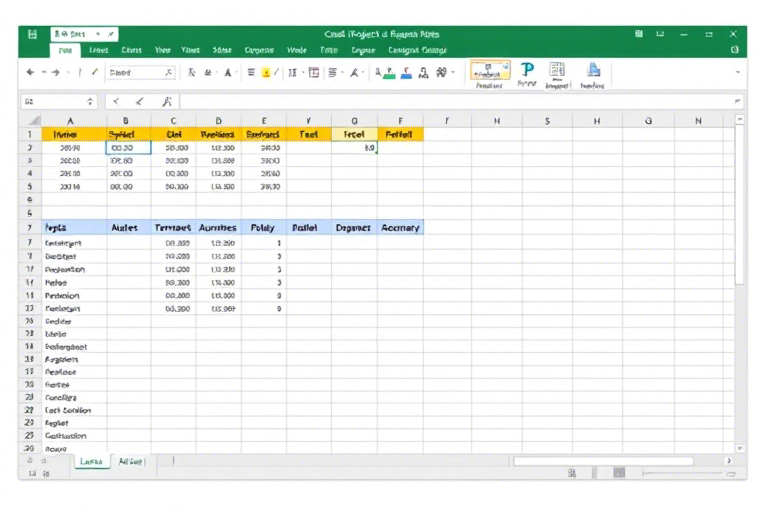
Task: Click the save icon near window controls
Action: 639,34
